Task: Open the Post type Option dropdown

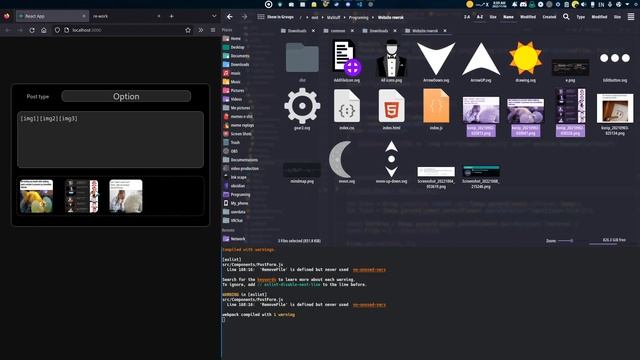Action: (126, 96)
